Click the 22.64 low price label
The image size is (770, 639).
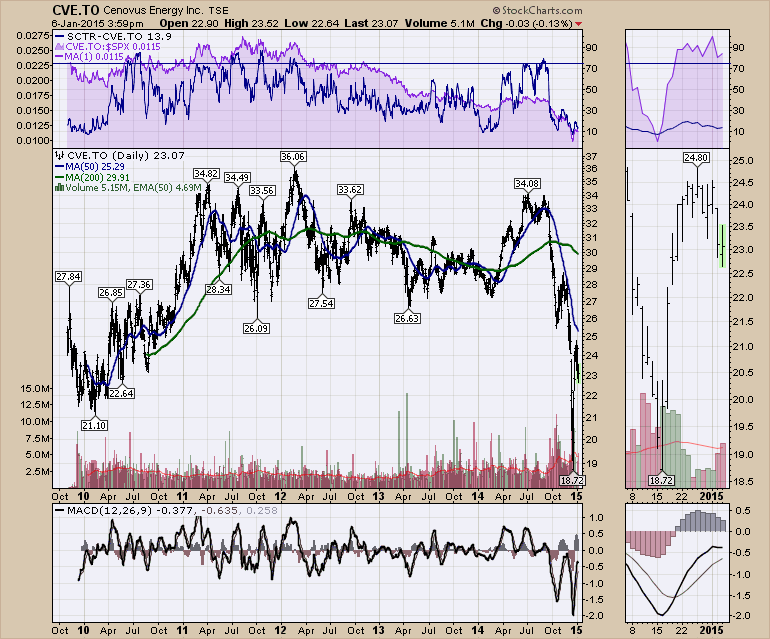pyautogui.click(x=121, y=394)
